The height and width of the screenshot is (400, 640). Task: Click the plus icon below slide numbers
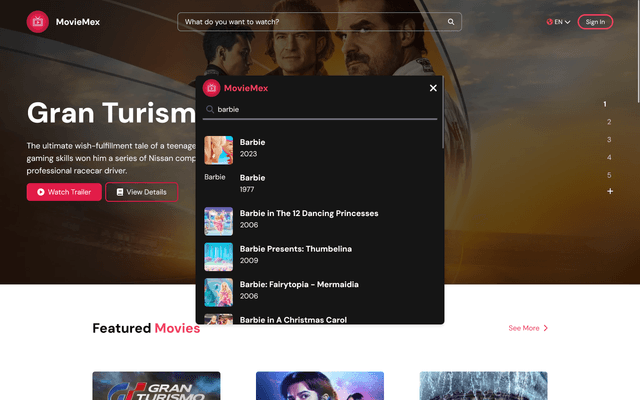point(610,191)
